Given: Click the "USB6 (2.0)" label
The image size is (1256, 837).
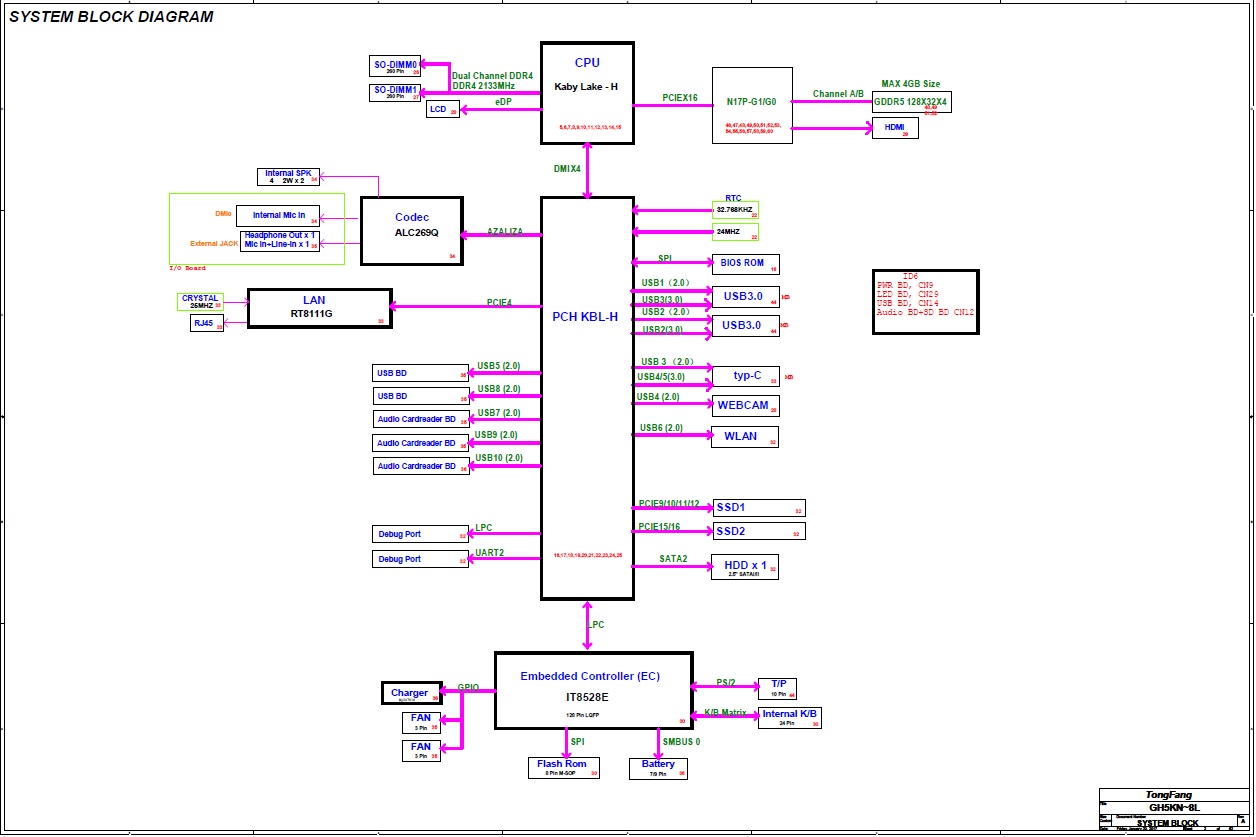Looking at the screenshot, I should coord(662,428).
